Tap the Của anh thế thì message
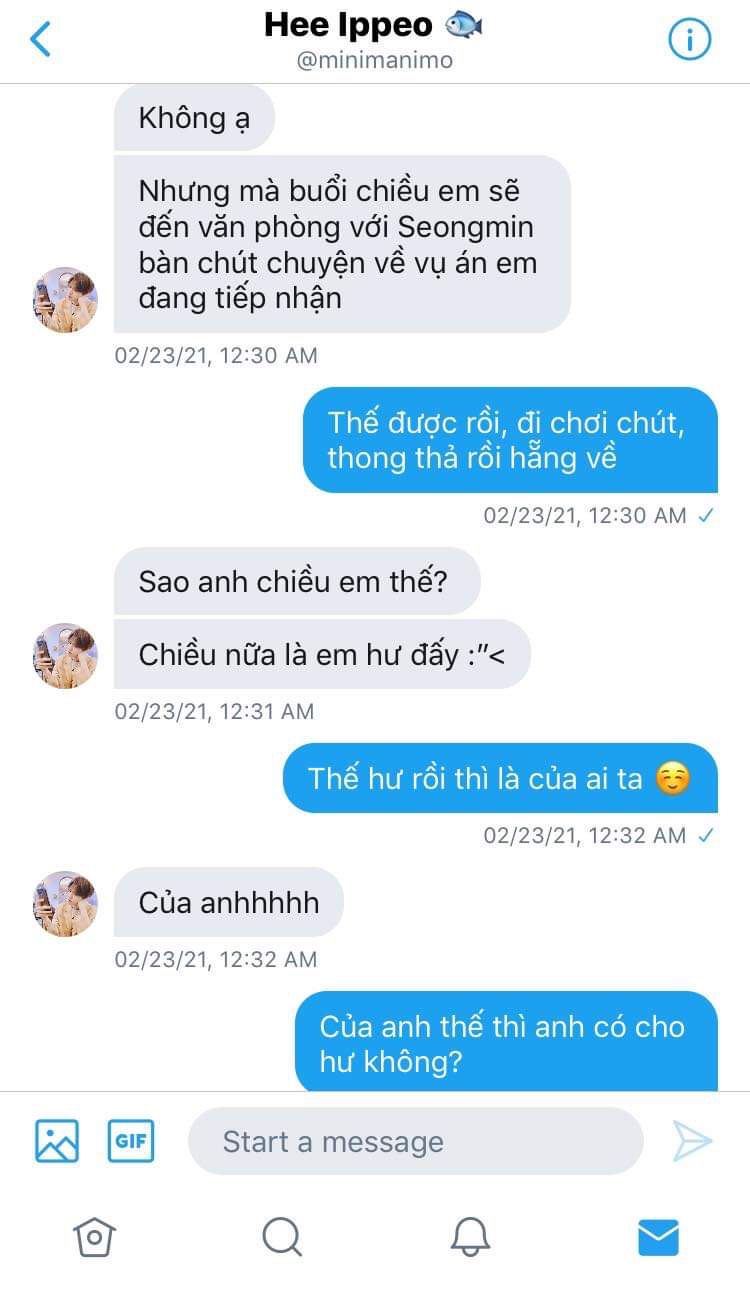The width and height of the screenshot is (750, 1289). [x=506, y=1041]
